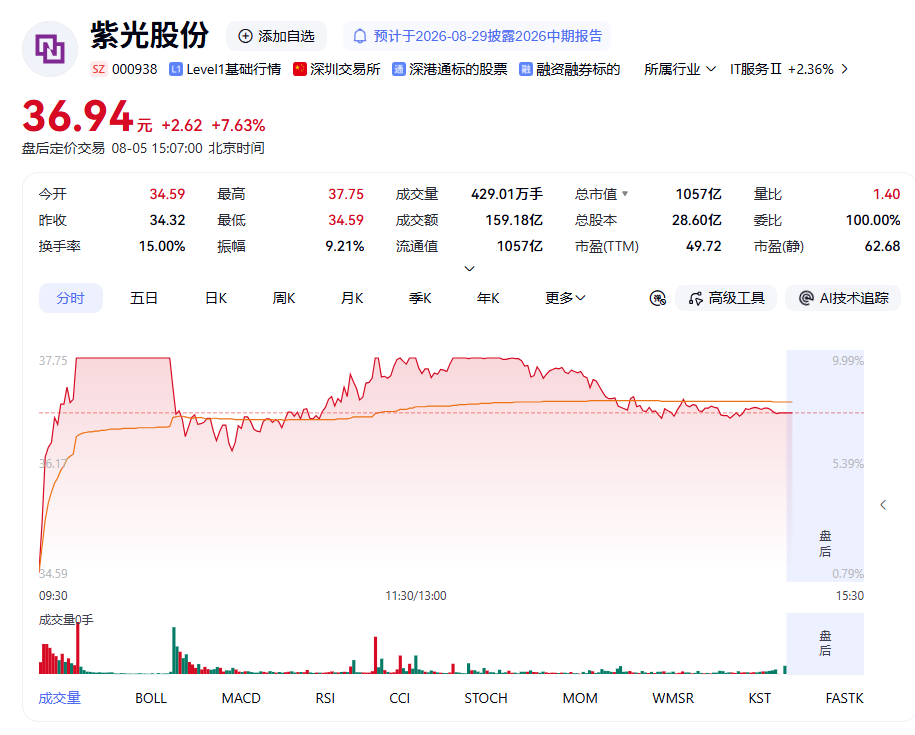Click the 159.18亿 turnover value
This screenshot has width=915, height=735.
tap(514, 220)
